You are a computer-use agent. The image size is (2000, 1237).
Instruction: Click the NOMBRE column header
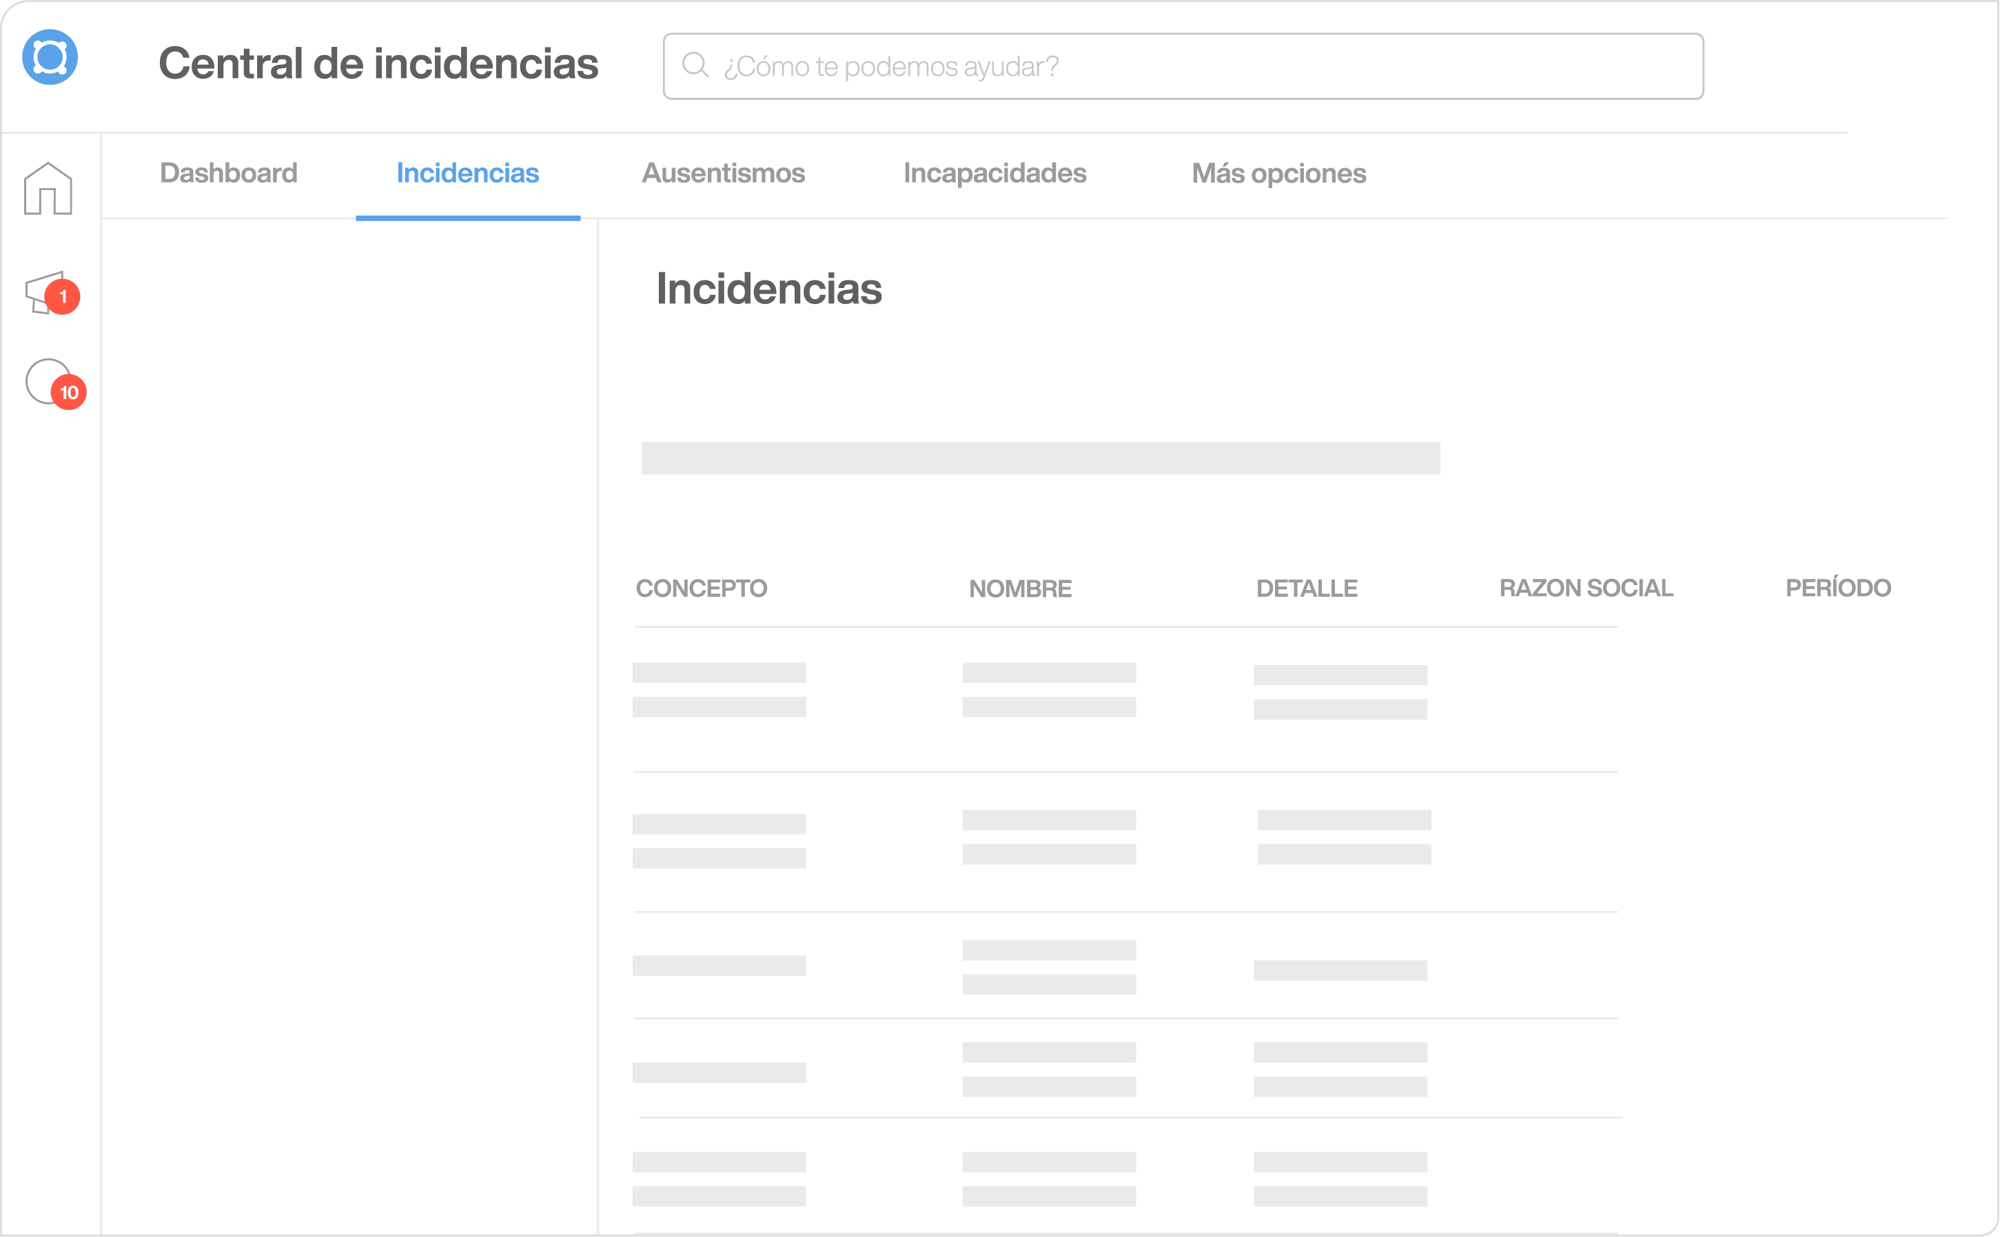tap(1018, 588)
